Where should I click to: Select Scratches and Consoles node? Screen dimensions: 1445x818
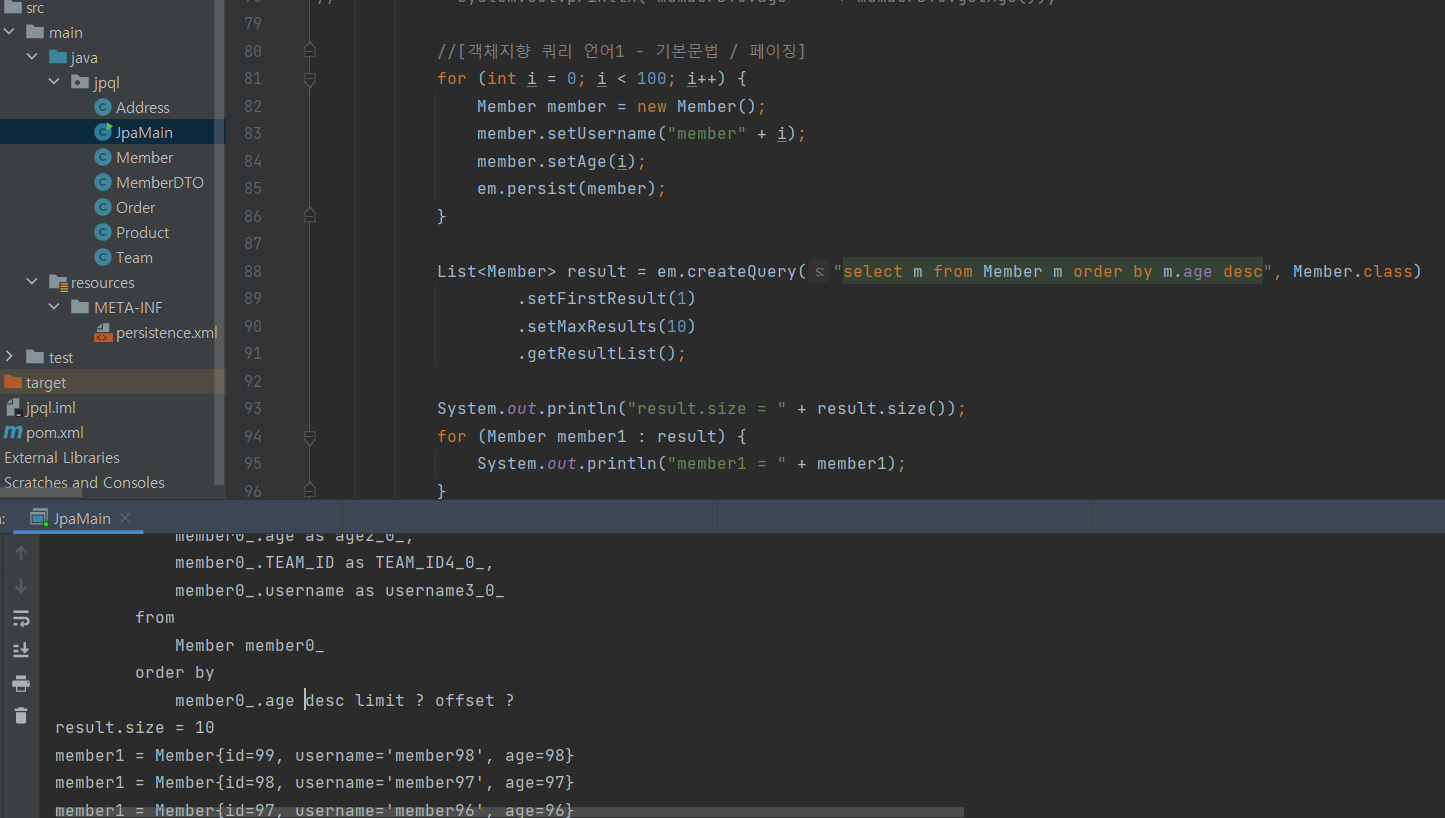point(84,482)
